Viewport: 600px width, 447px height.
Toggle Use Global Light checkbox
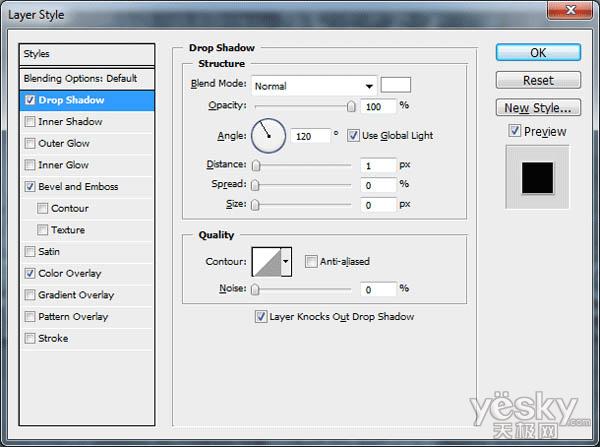[354, 135]
